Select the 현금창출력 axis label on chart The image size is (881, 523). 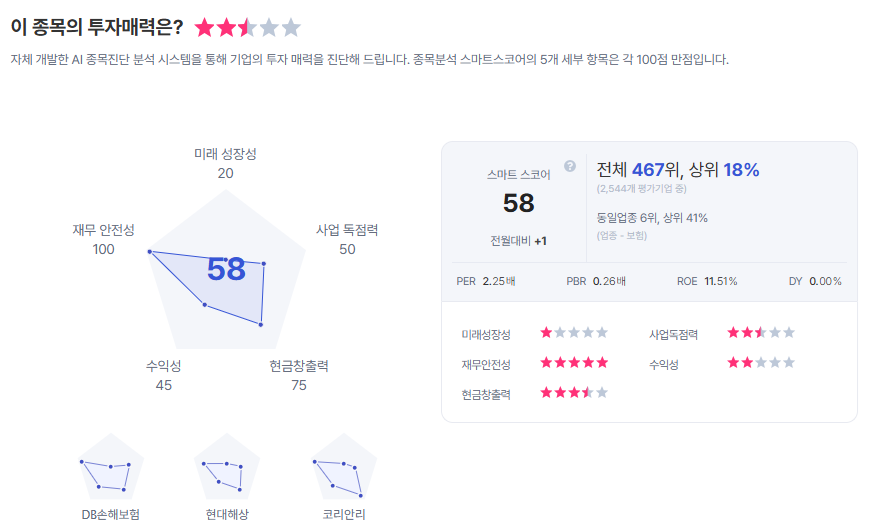pos(298,366)
